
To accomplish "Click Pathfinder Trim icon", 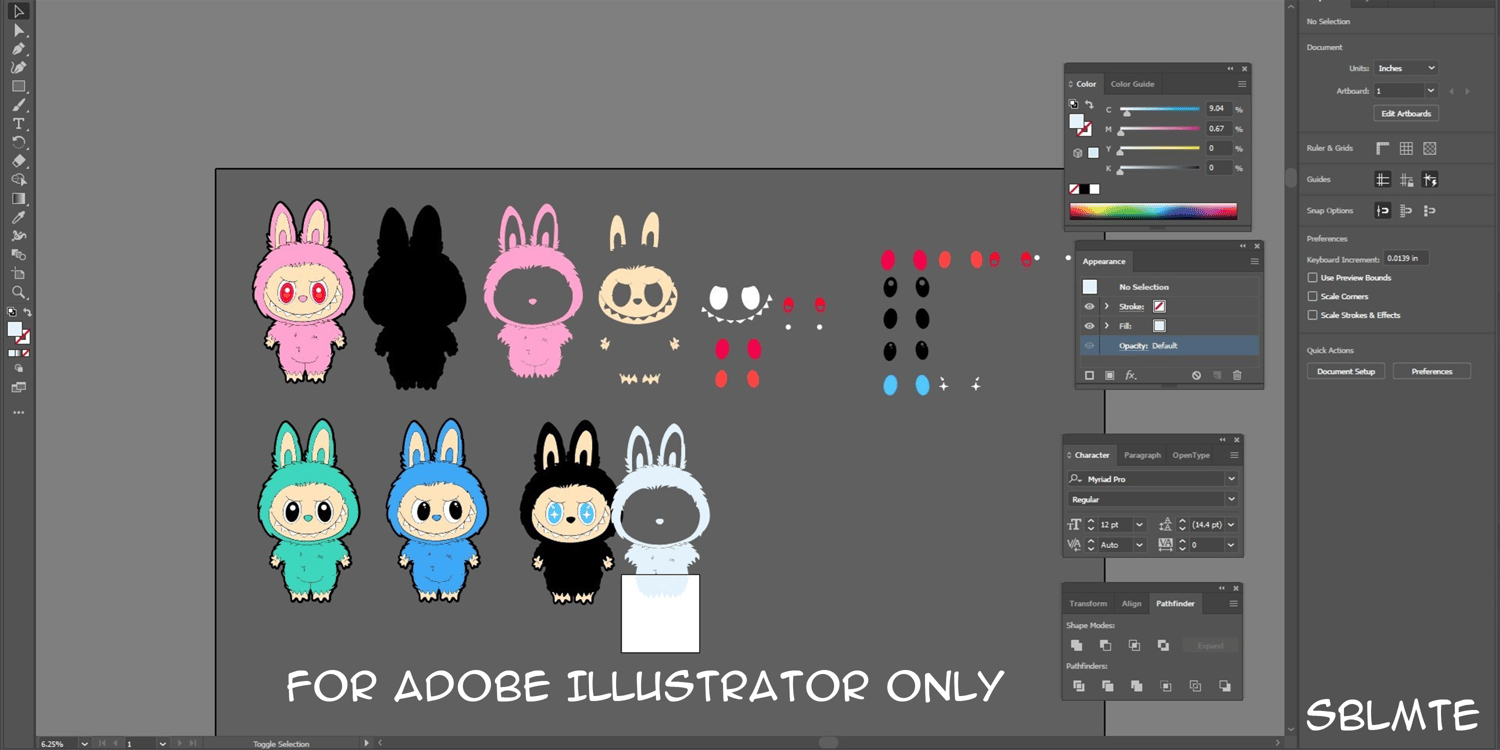I will click(x=1108, y=686).
